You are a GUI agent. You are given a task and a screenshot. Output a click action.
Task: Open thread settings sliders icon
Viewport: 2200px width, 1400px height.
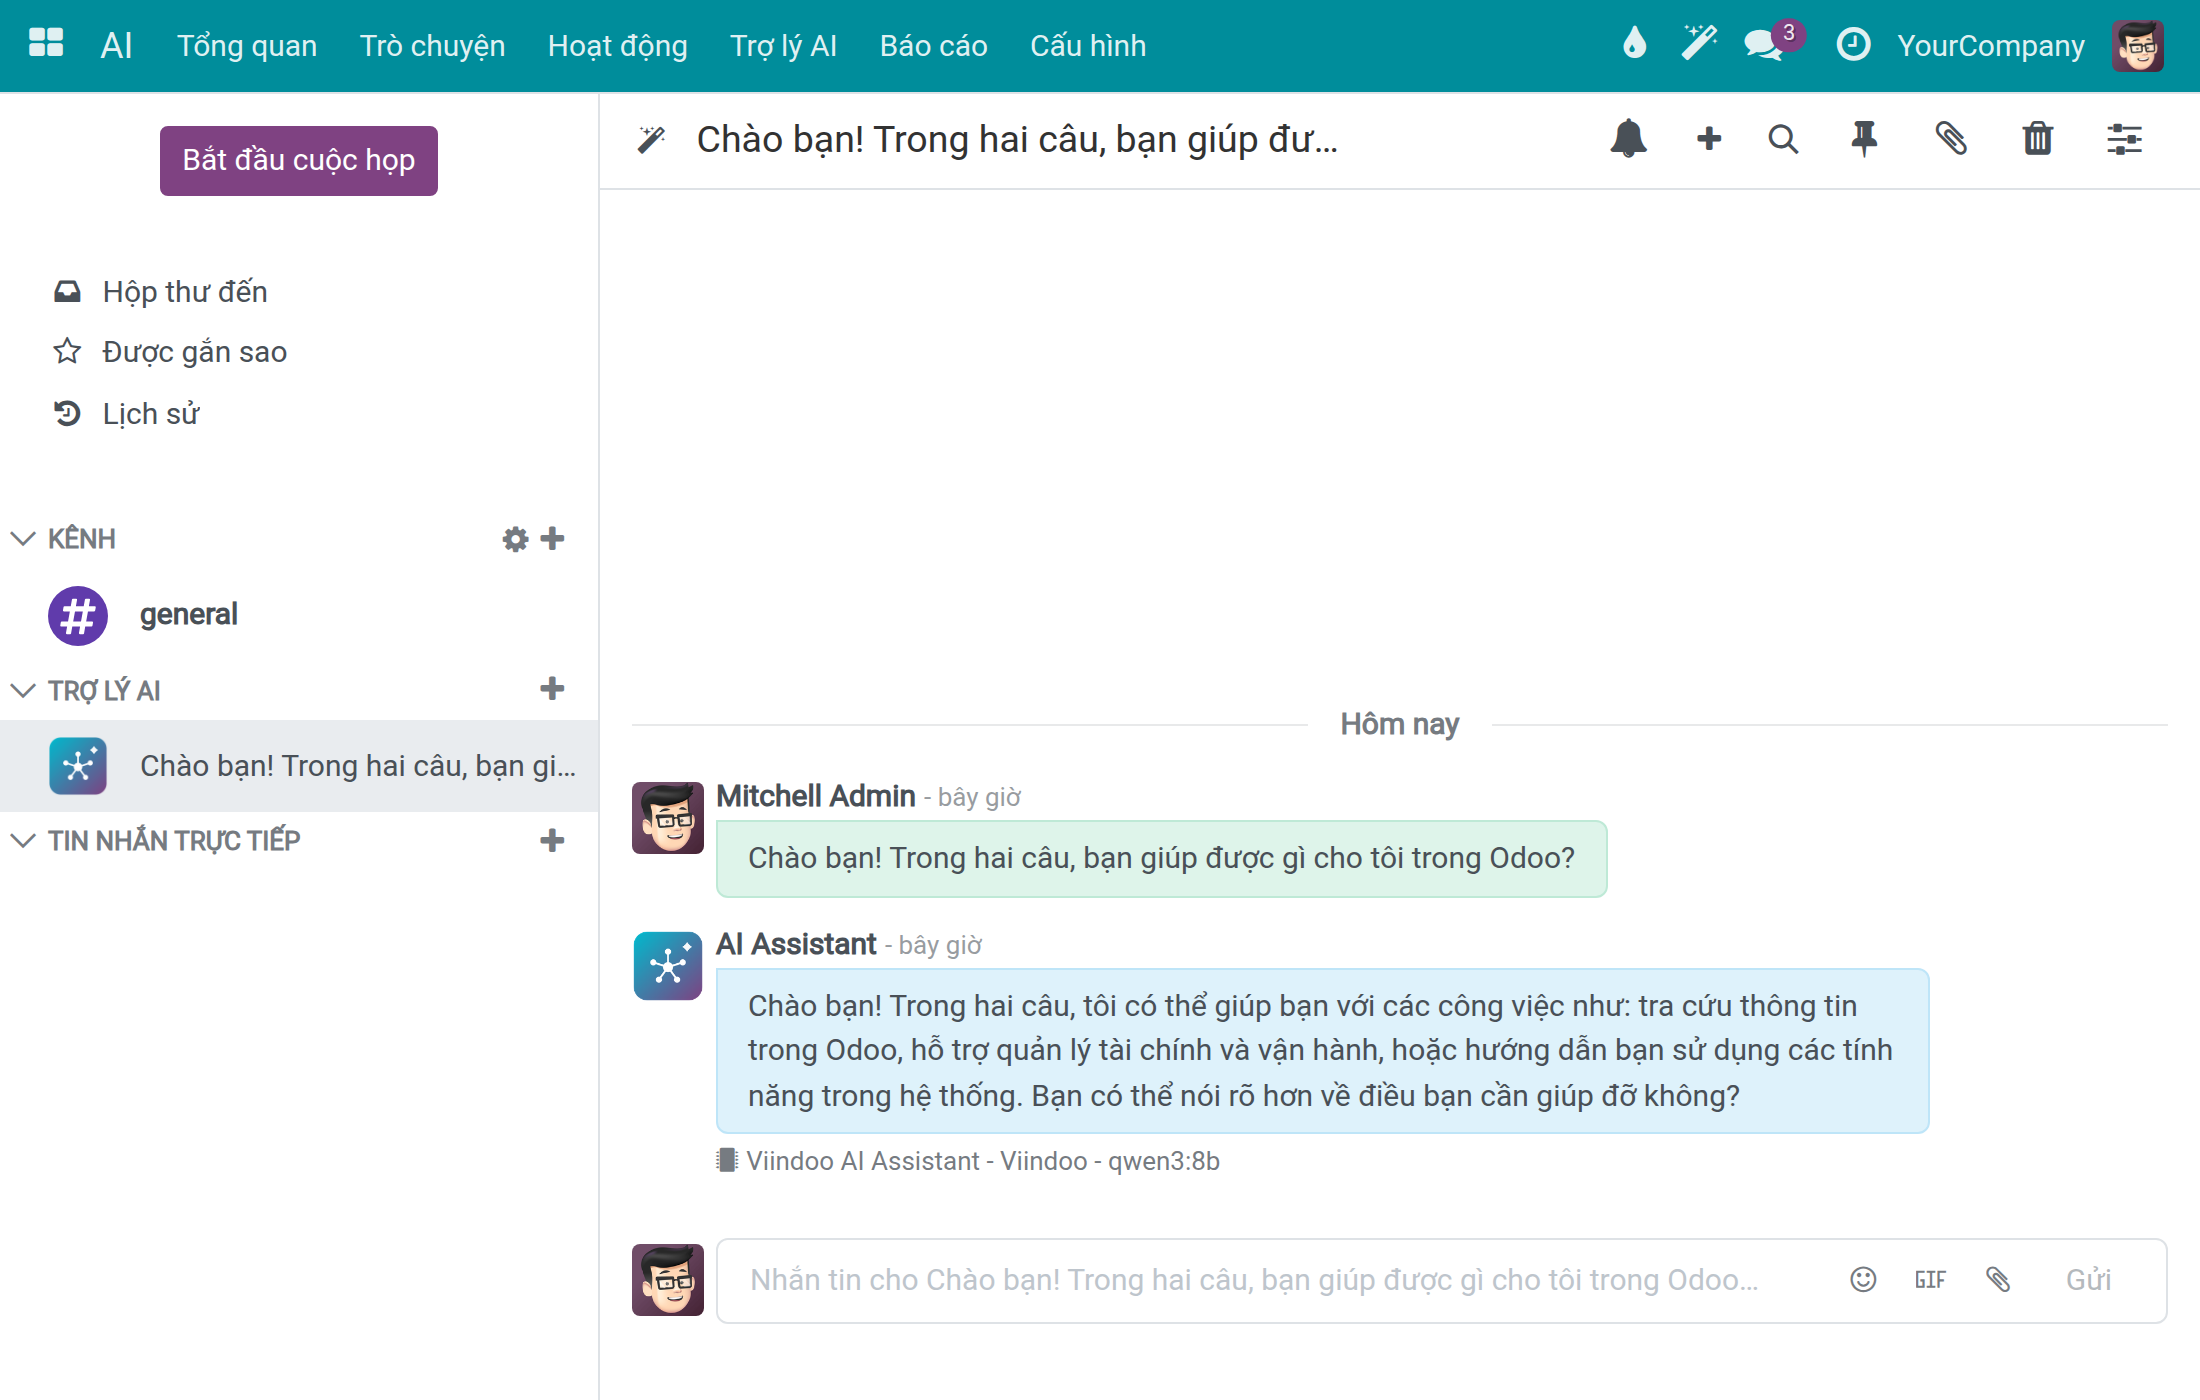2124,139
